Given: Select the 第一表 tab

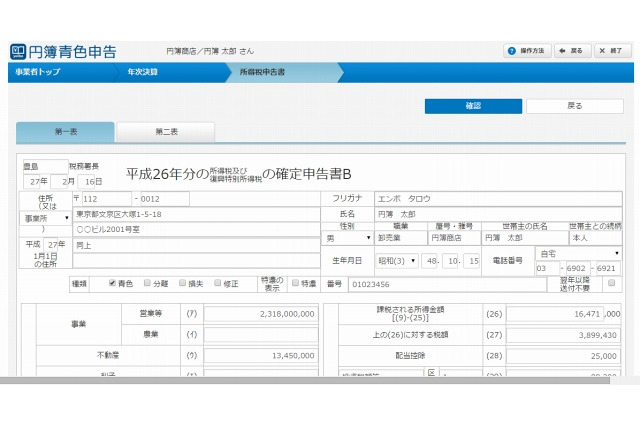Looking at the screenshot, I should [65, 132].
